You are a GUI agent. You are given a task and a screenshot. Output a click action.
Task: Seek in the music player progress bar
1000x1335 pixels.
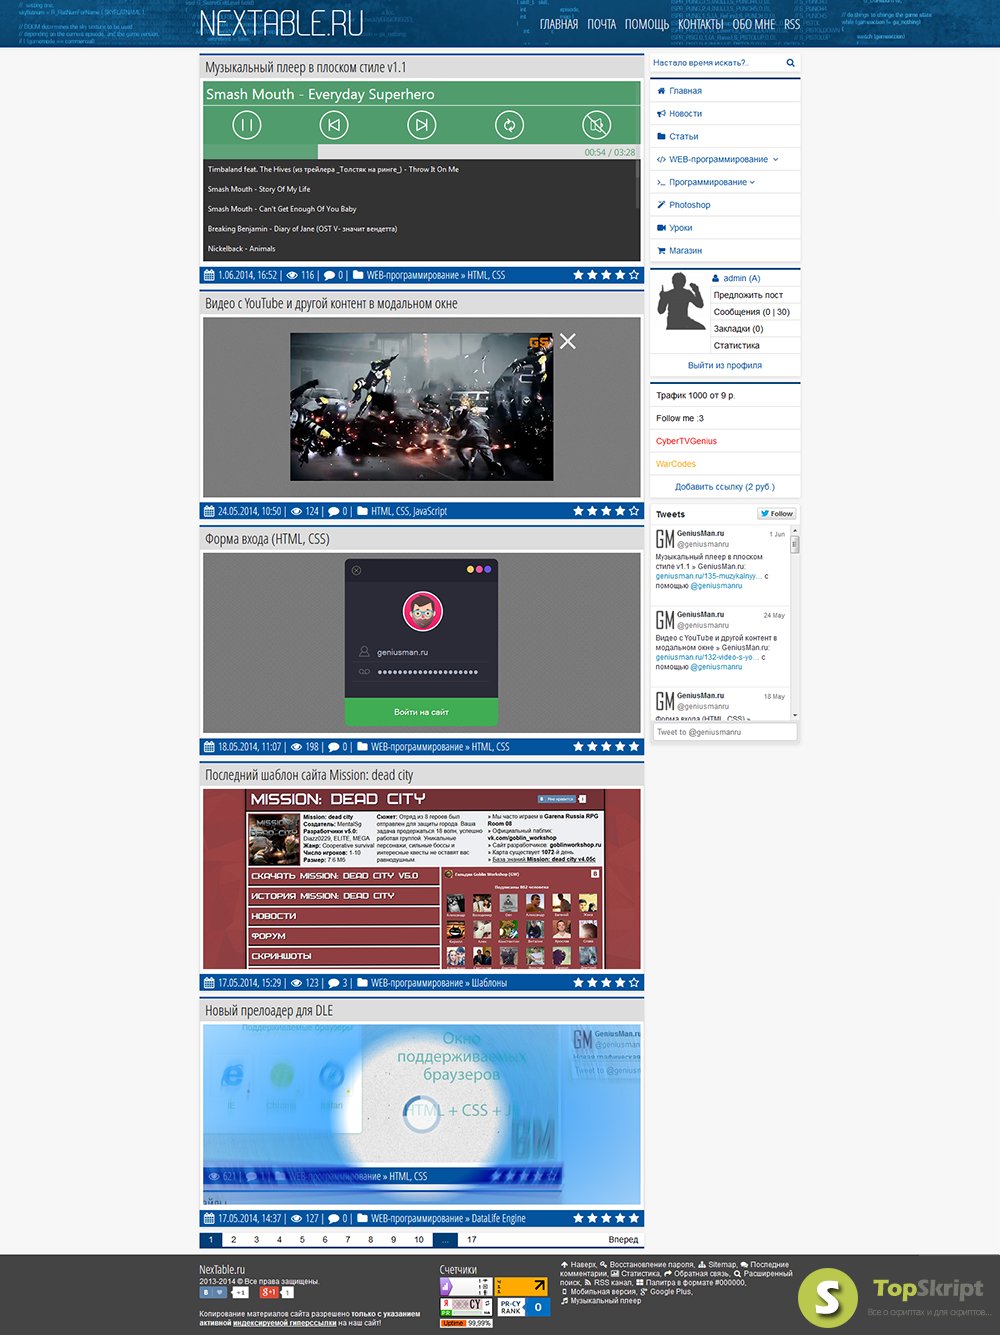click(x=421, y=152)
